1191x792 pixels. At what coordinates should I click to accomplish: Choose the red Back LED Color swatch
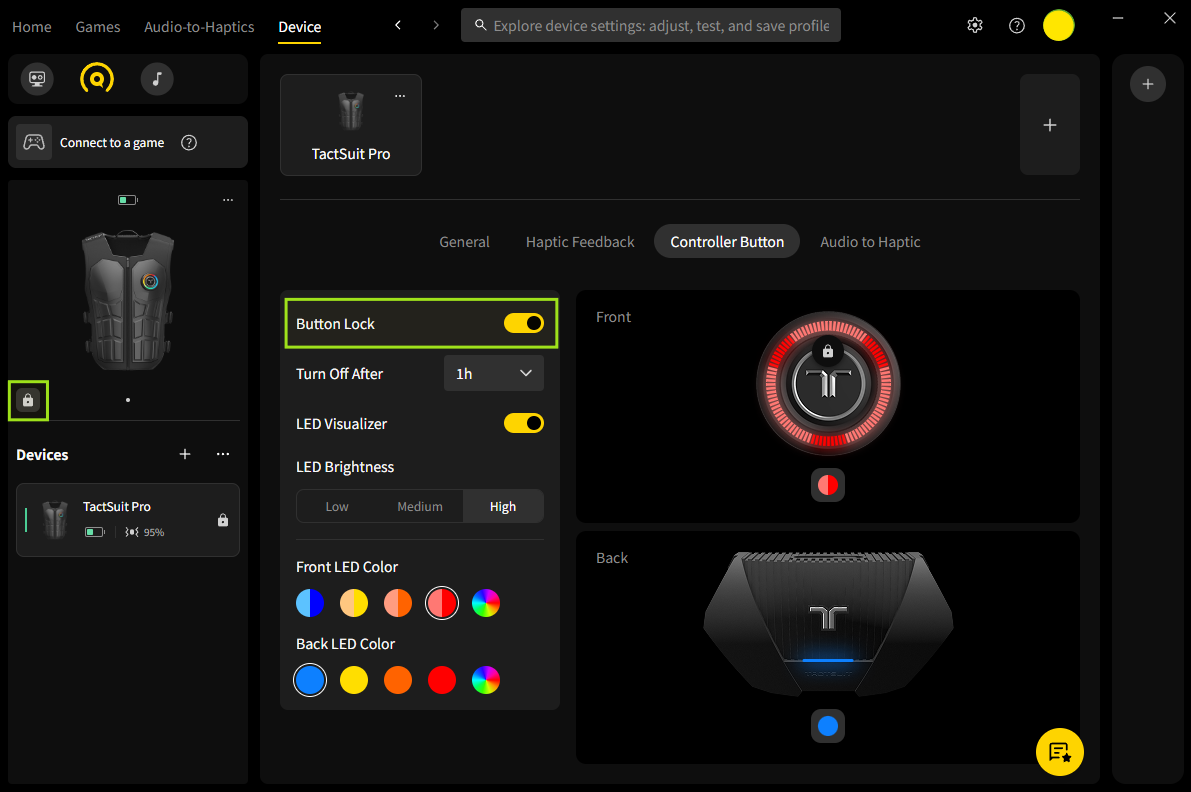point(442,680)
